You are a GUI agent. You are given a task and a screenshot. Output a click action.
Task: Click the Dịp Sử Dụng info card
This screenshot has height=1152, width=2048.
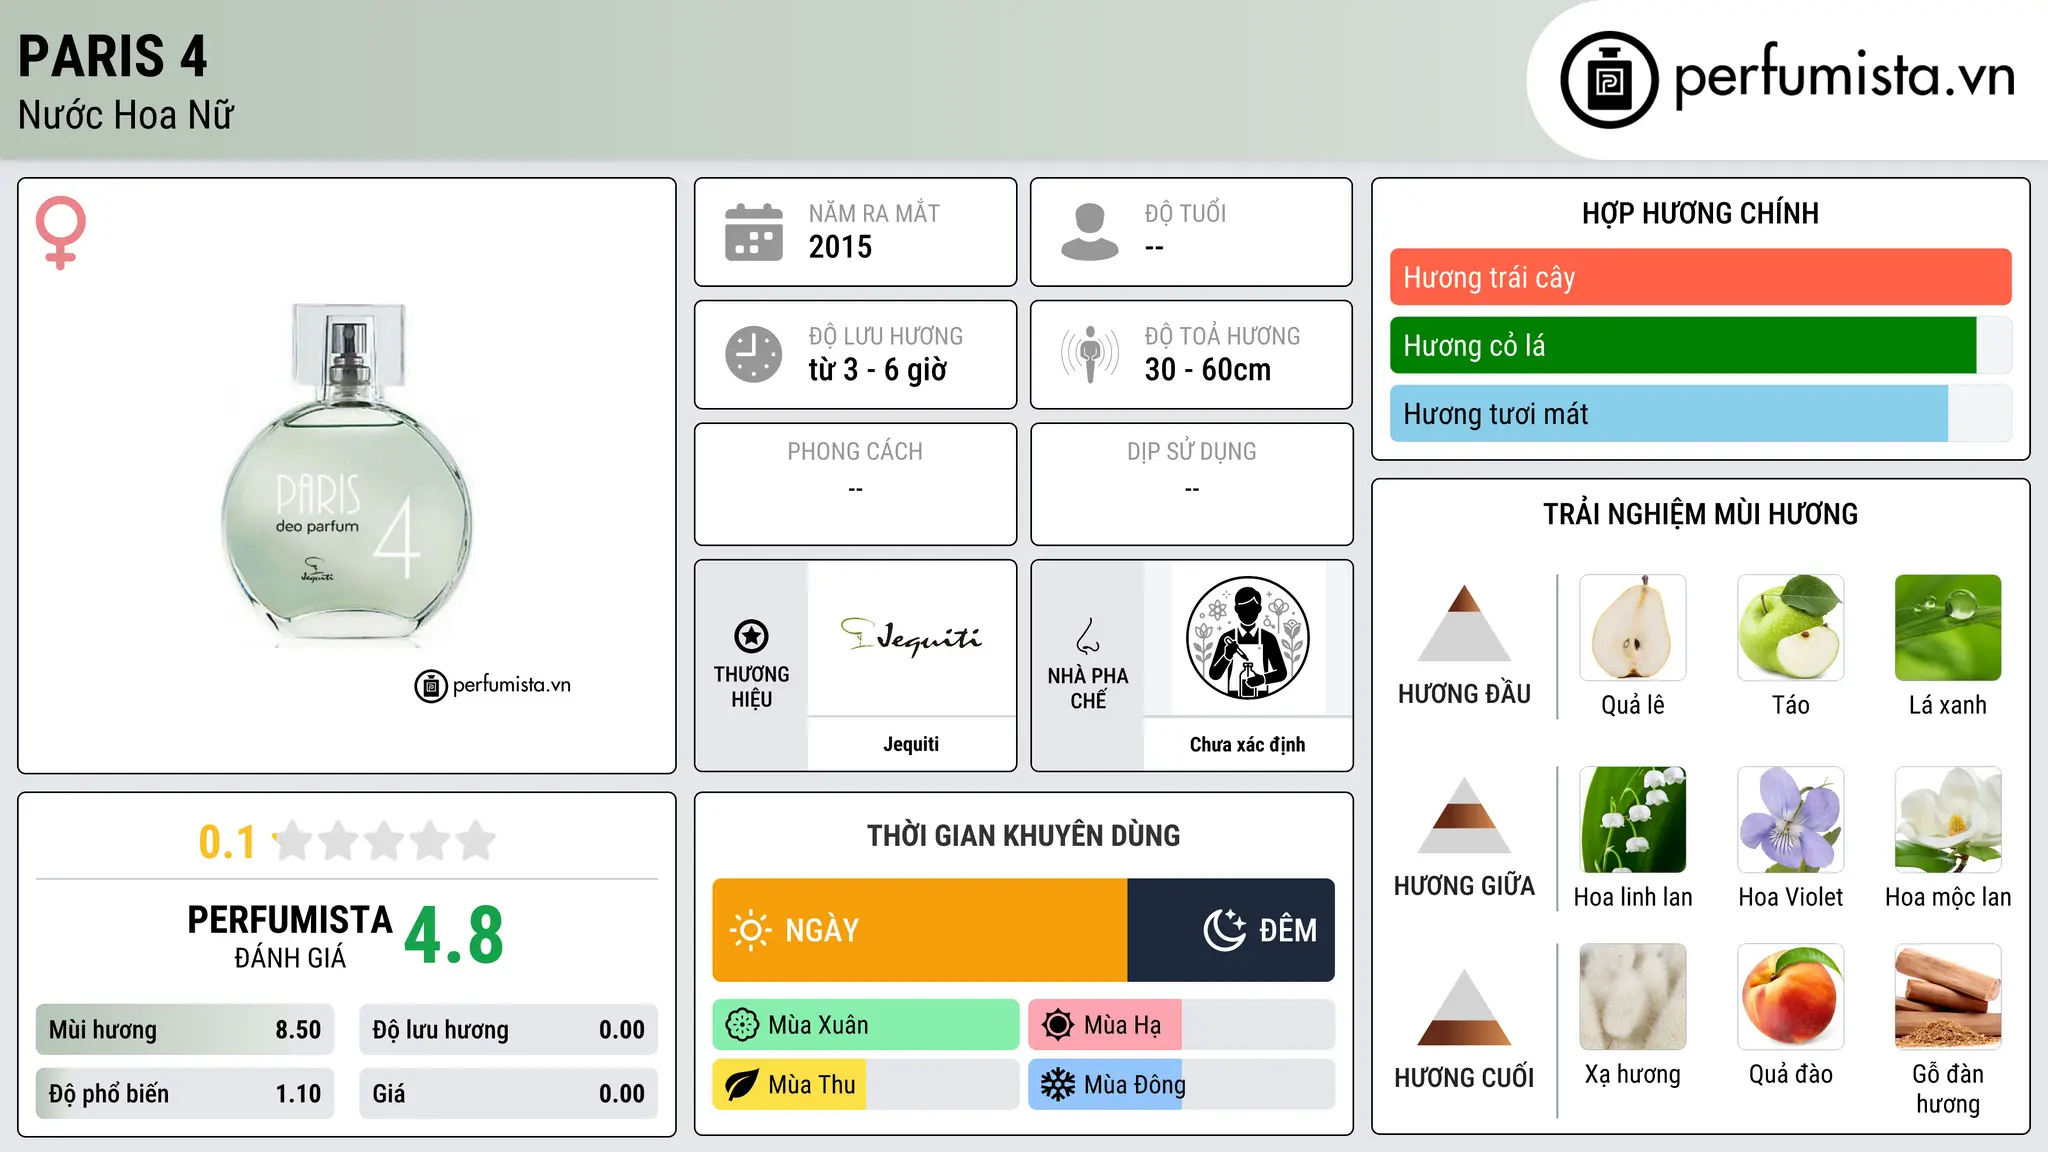click(x=1191, y=484)
